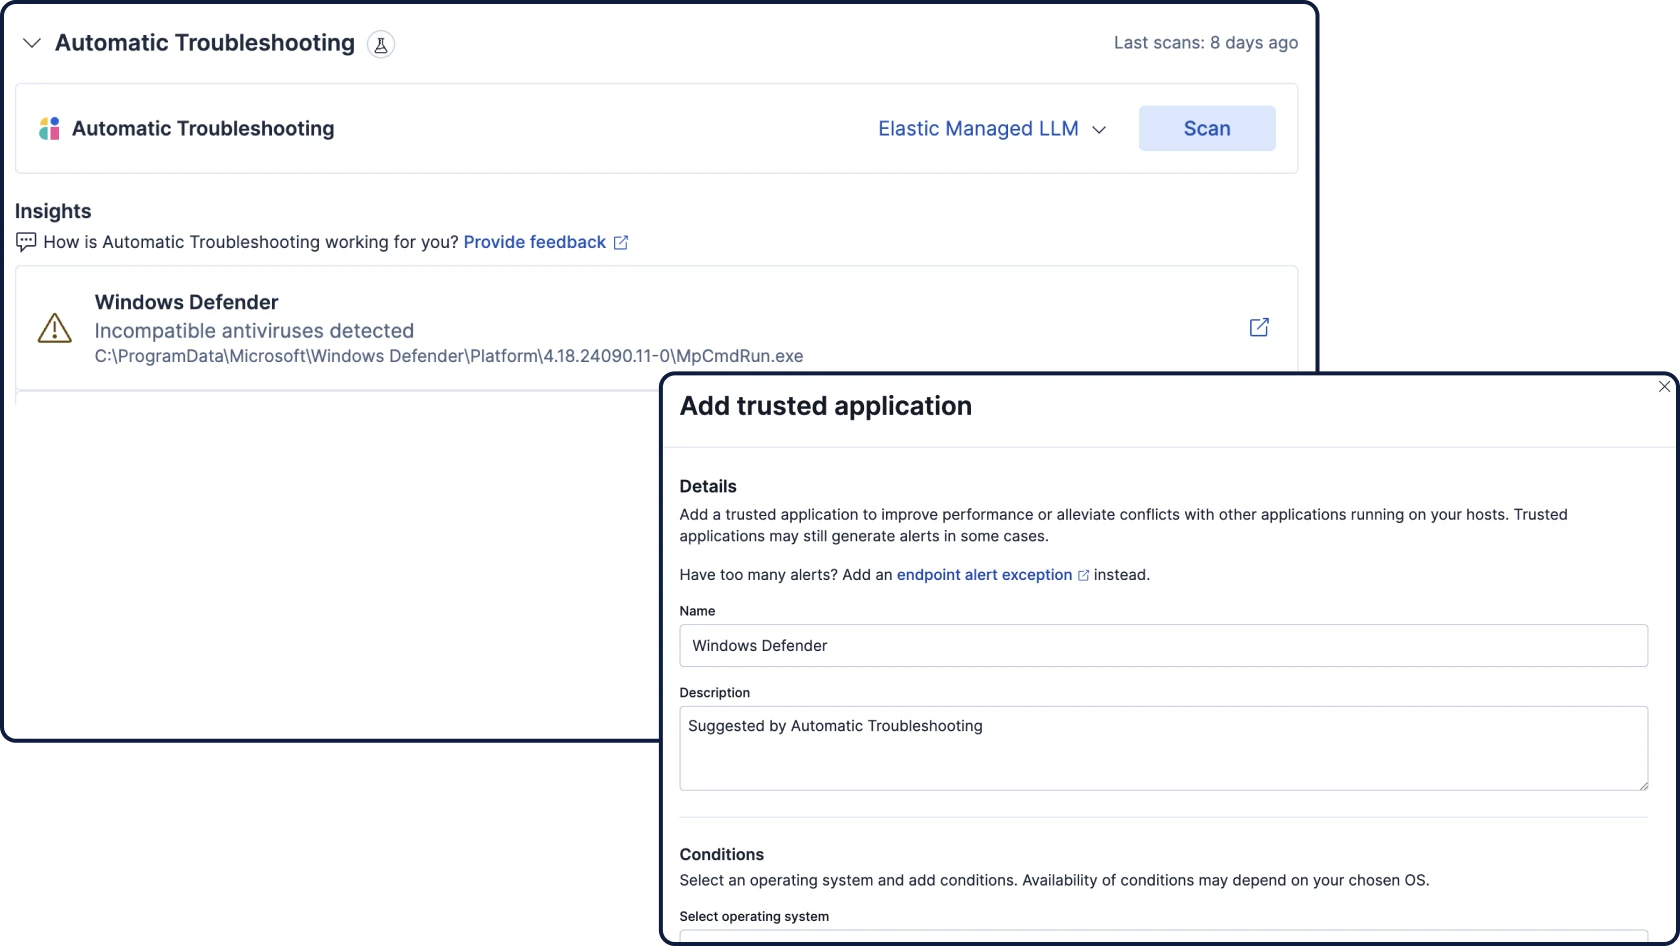This screenshot has height=946, width=1680.
Task: Collapse the Automatic Troubleshooting section chevron
Action: [32, 43]
